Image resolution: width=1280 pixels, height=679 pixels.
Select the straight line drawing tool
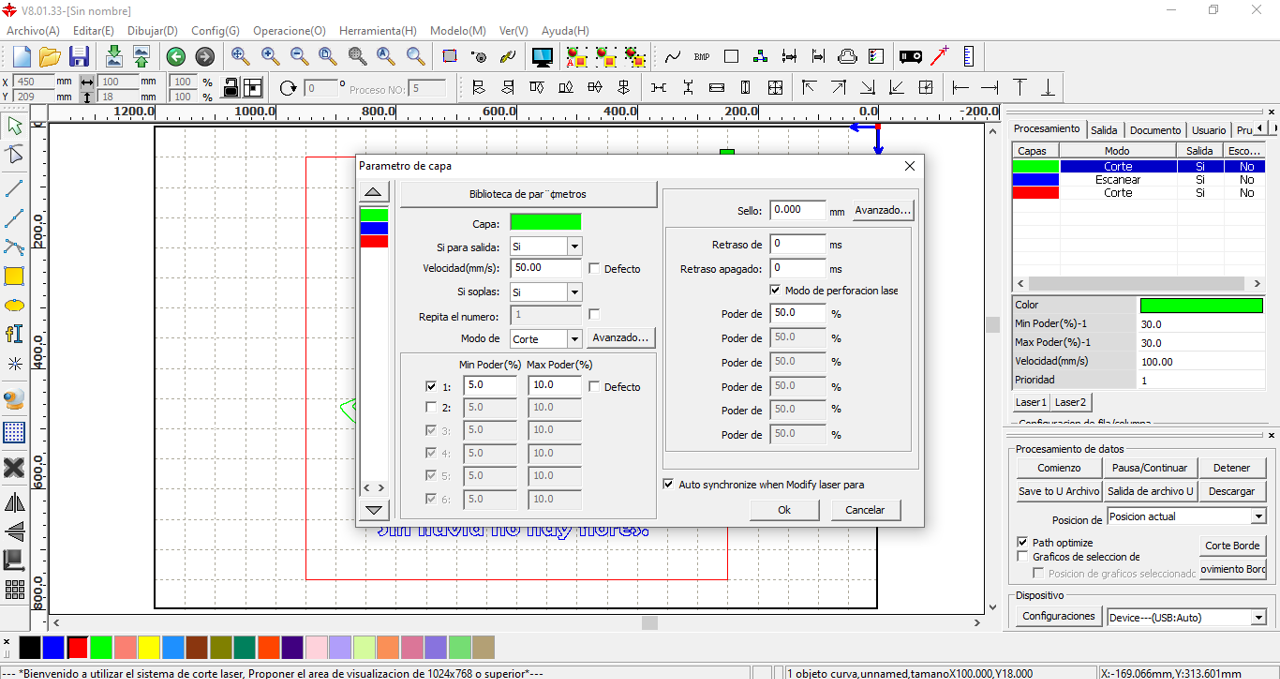[14, 188]
